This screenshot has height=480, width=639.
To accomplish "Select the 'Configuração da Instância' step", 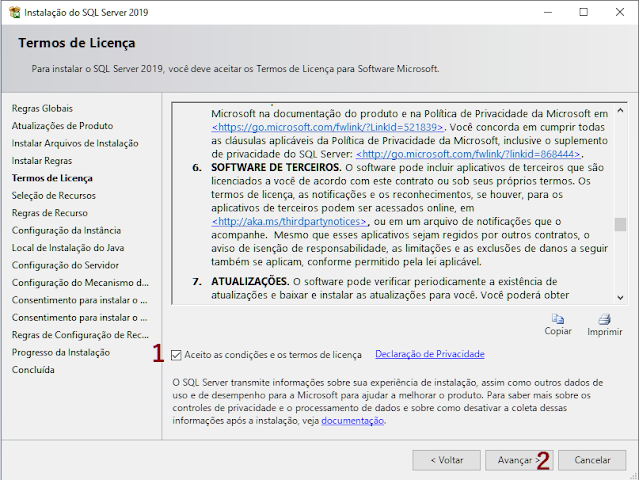I will [x=66, y=231].
